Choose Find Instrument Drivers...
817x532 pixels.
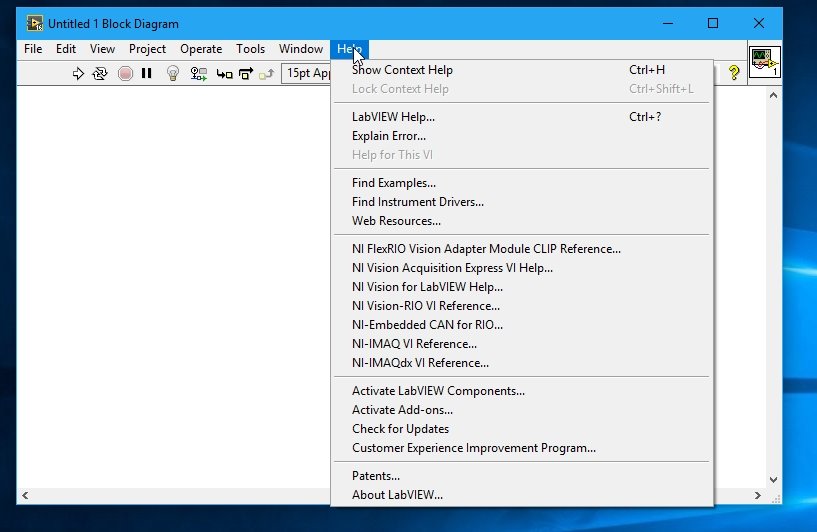click(522, 202)
